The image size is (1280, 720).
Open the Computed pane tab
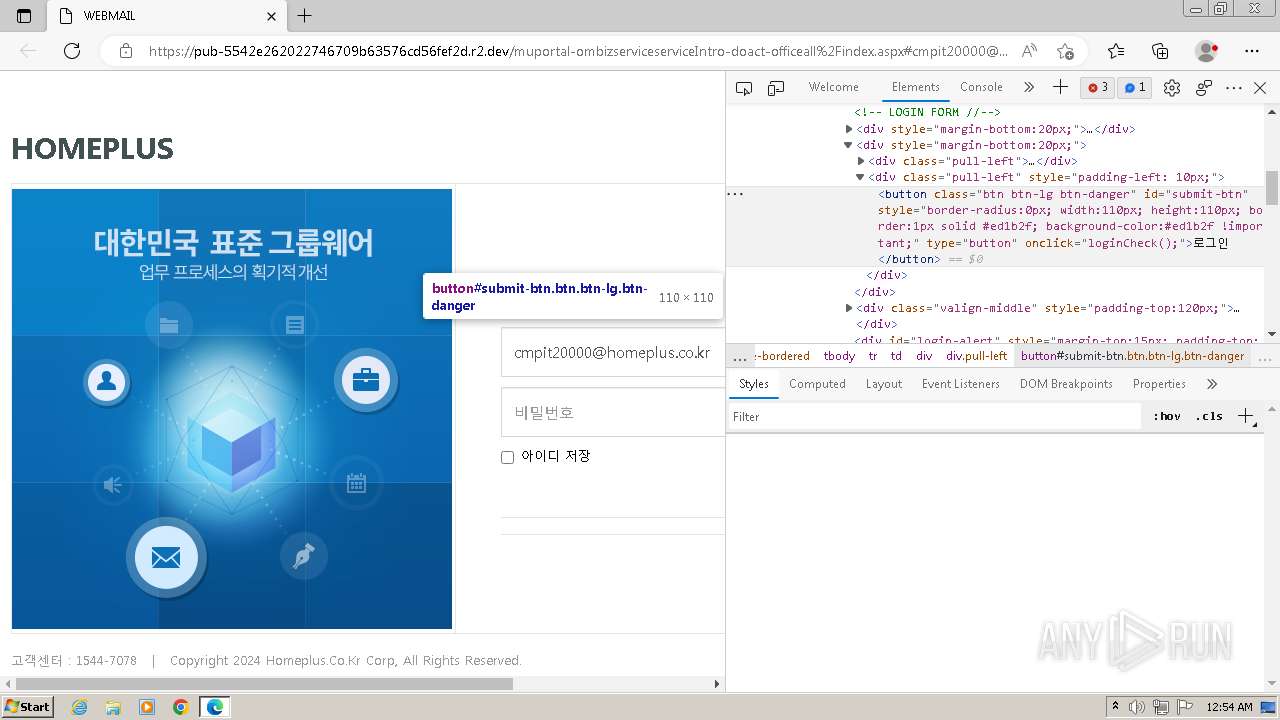coord(817,384)
